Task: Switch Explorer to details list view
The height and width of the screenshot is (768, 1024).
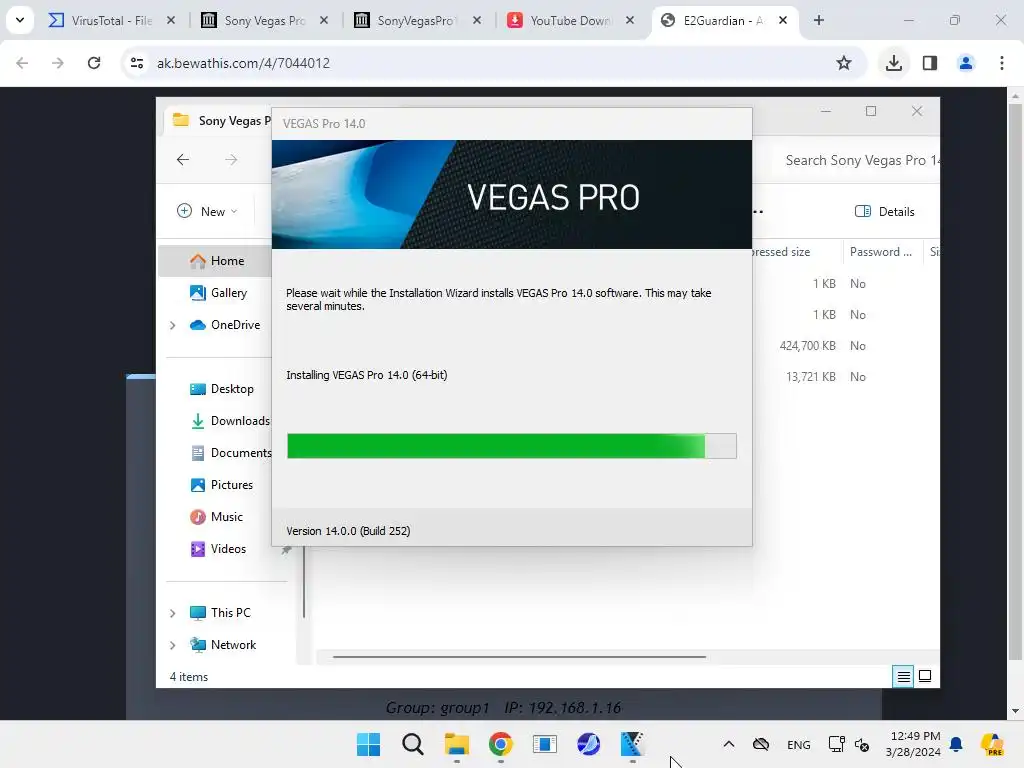Action: [x=903, y=676]
